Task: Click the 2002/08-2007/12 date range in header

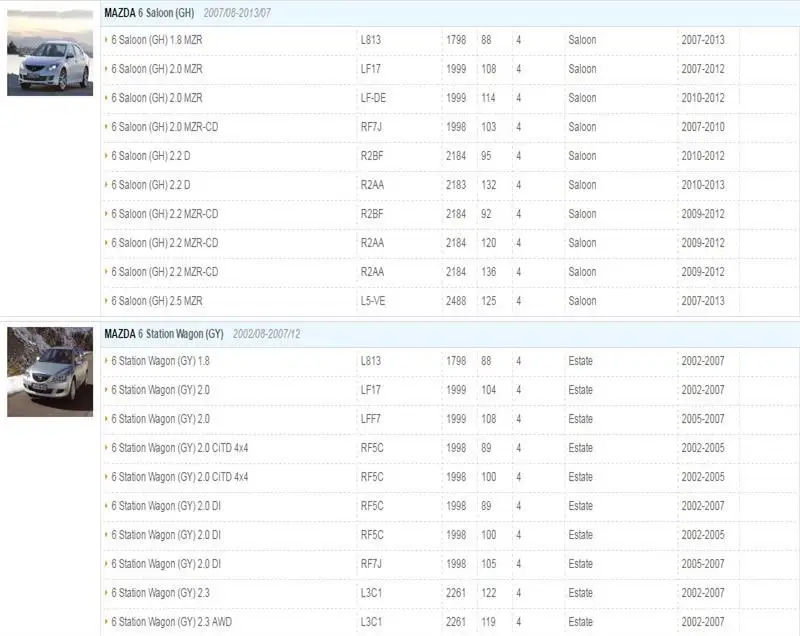Action: pos(267,334)
